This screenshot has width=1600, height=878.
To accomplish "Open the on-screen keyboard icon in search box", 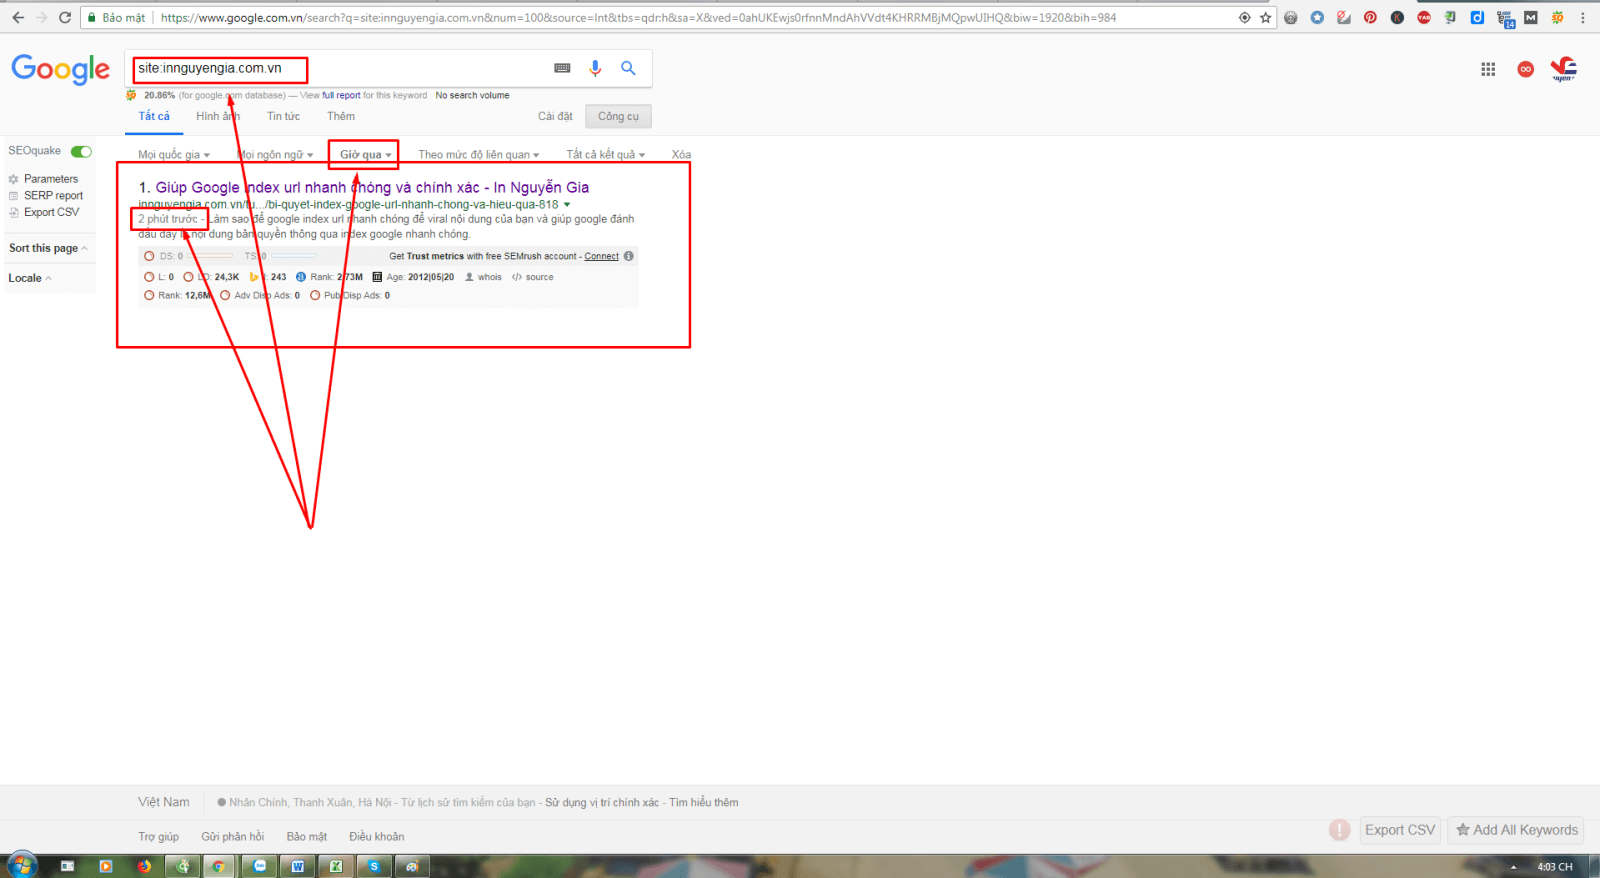I will 562,68.
